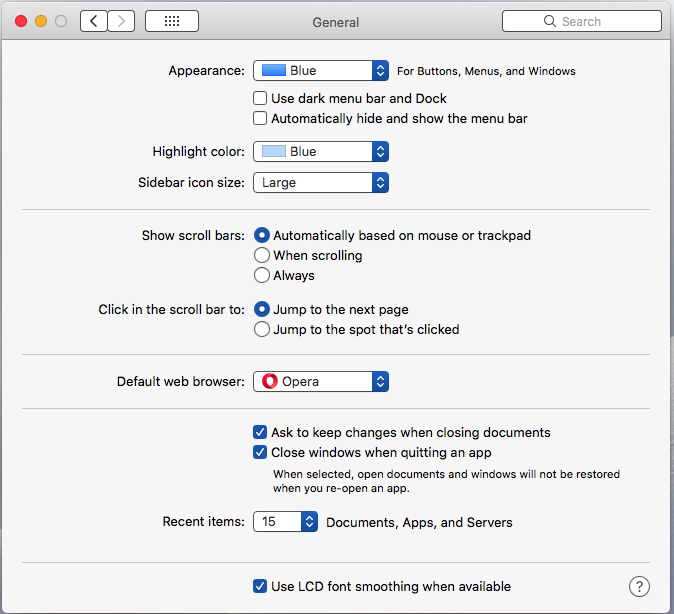Select the Always scroll bars option
Viewport: 674px width, 614px height.
262,275
